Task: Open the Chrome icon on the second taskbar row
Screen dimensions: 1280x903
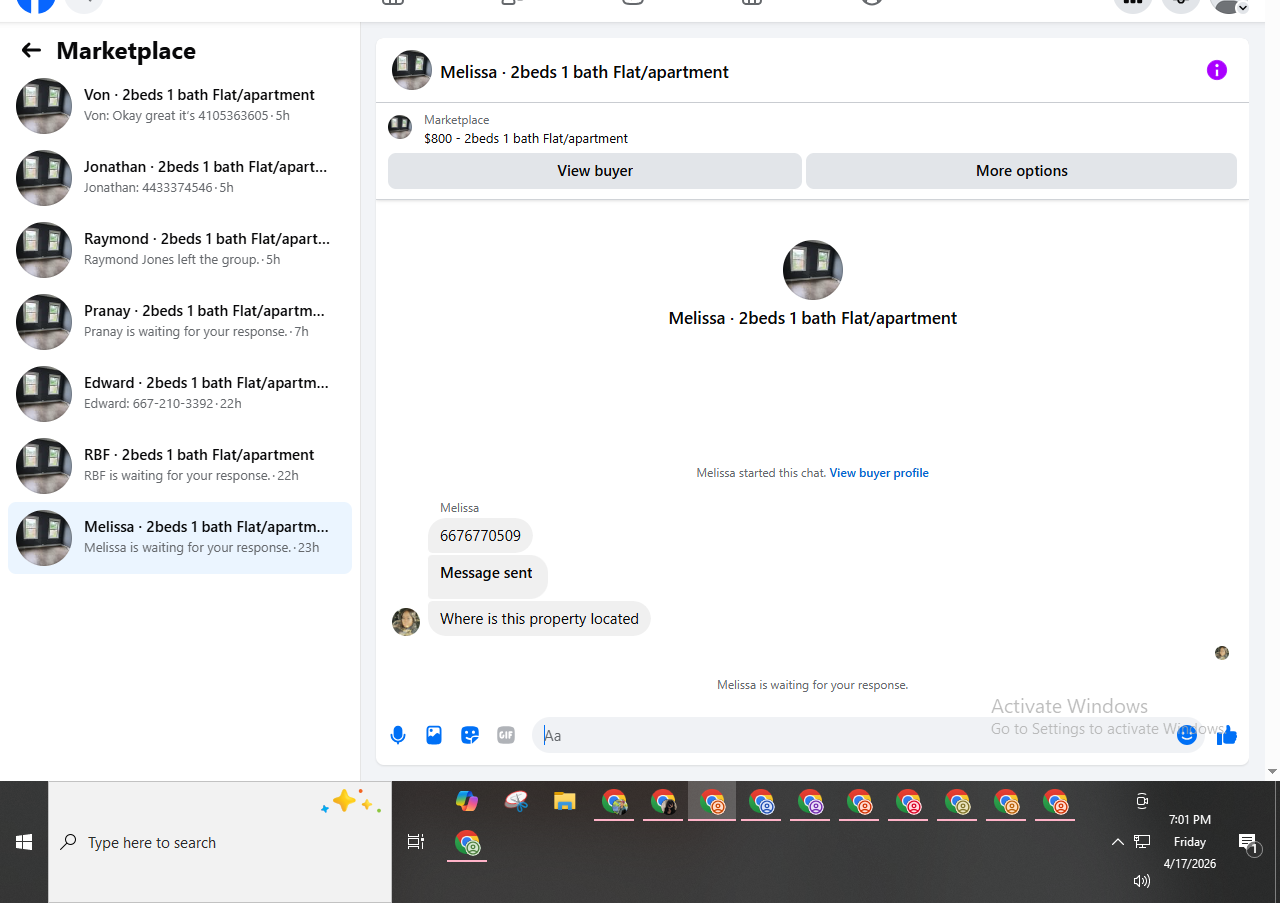Action: pos(467,843)
